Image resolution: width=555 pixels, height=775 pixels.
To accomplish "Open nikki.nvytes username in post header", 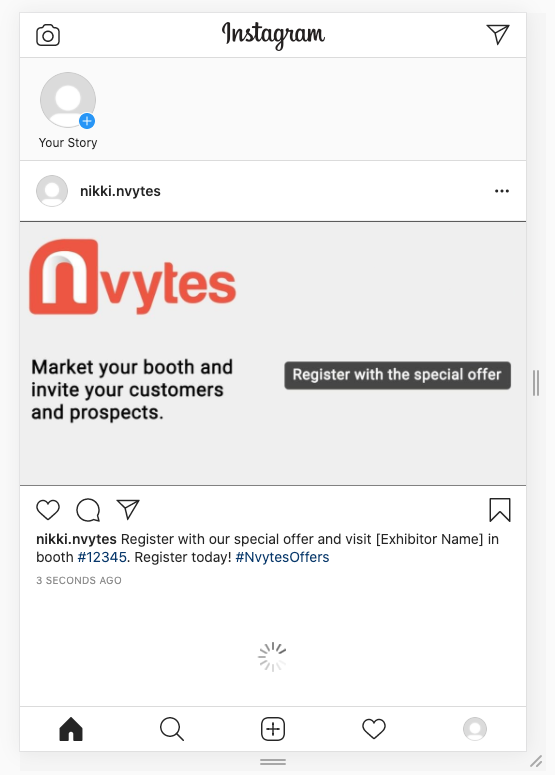I will (x=120, y=191).
